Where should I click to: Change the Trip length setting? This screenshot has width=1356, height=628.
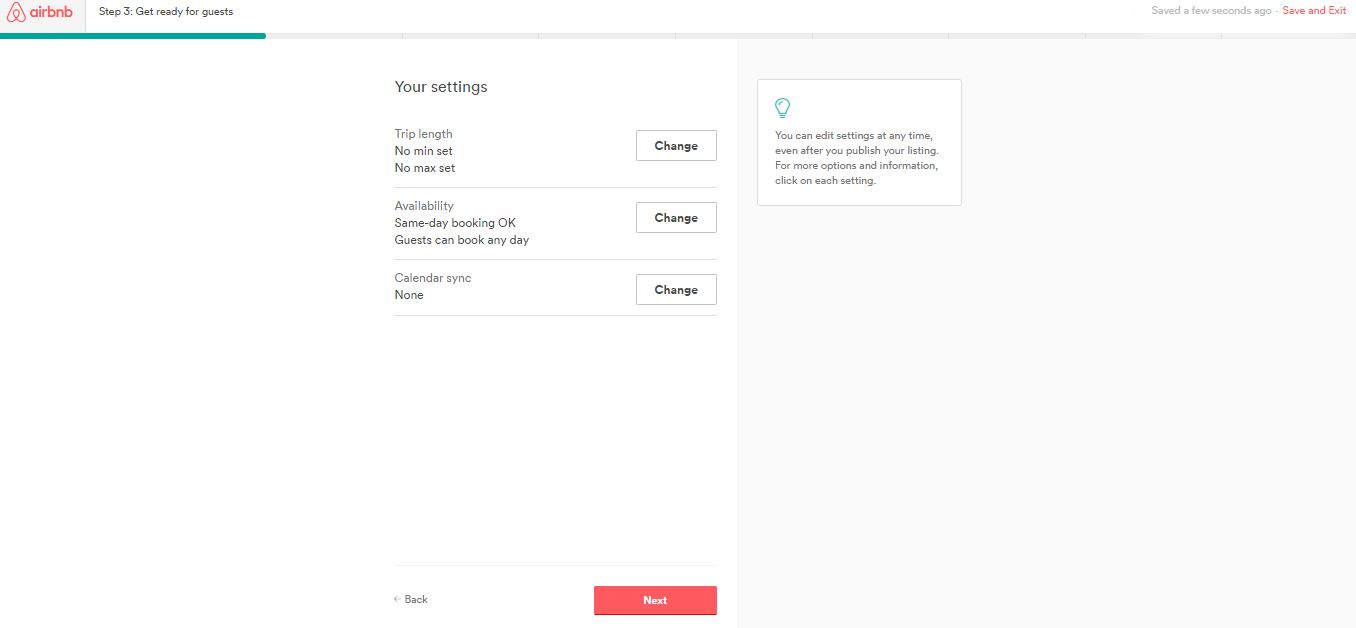pos(676,145)
